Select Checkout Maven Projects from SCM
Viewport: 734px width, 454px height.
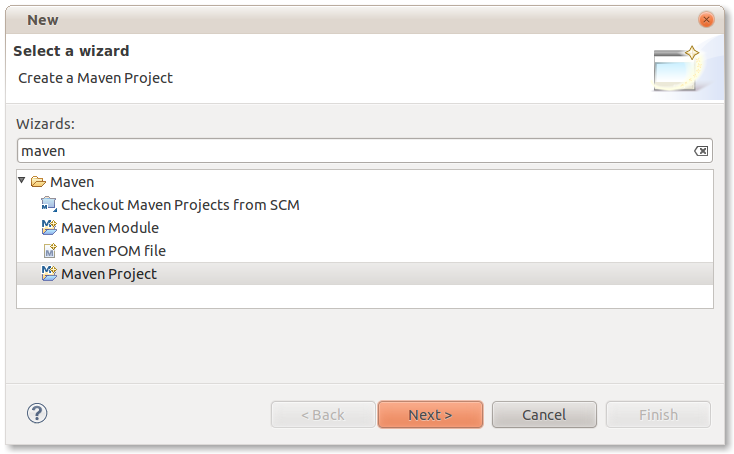(x=180, y=205)
